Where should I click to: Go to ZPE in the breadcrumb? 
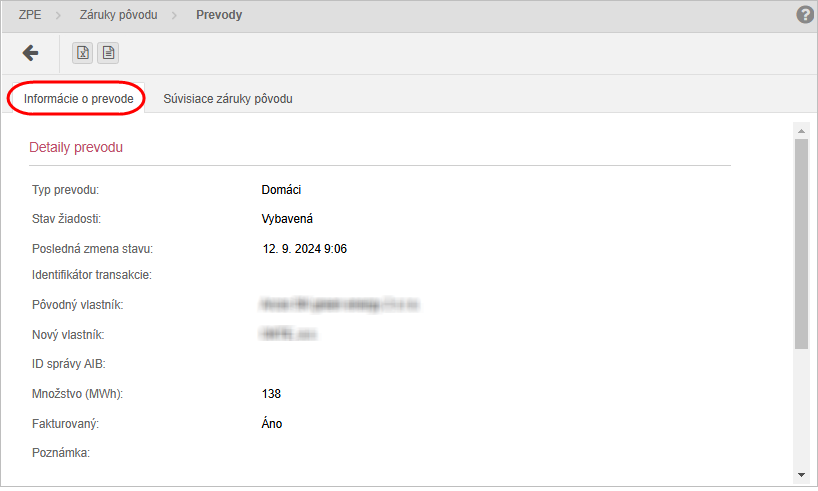tap(30, 15)
